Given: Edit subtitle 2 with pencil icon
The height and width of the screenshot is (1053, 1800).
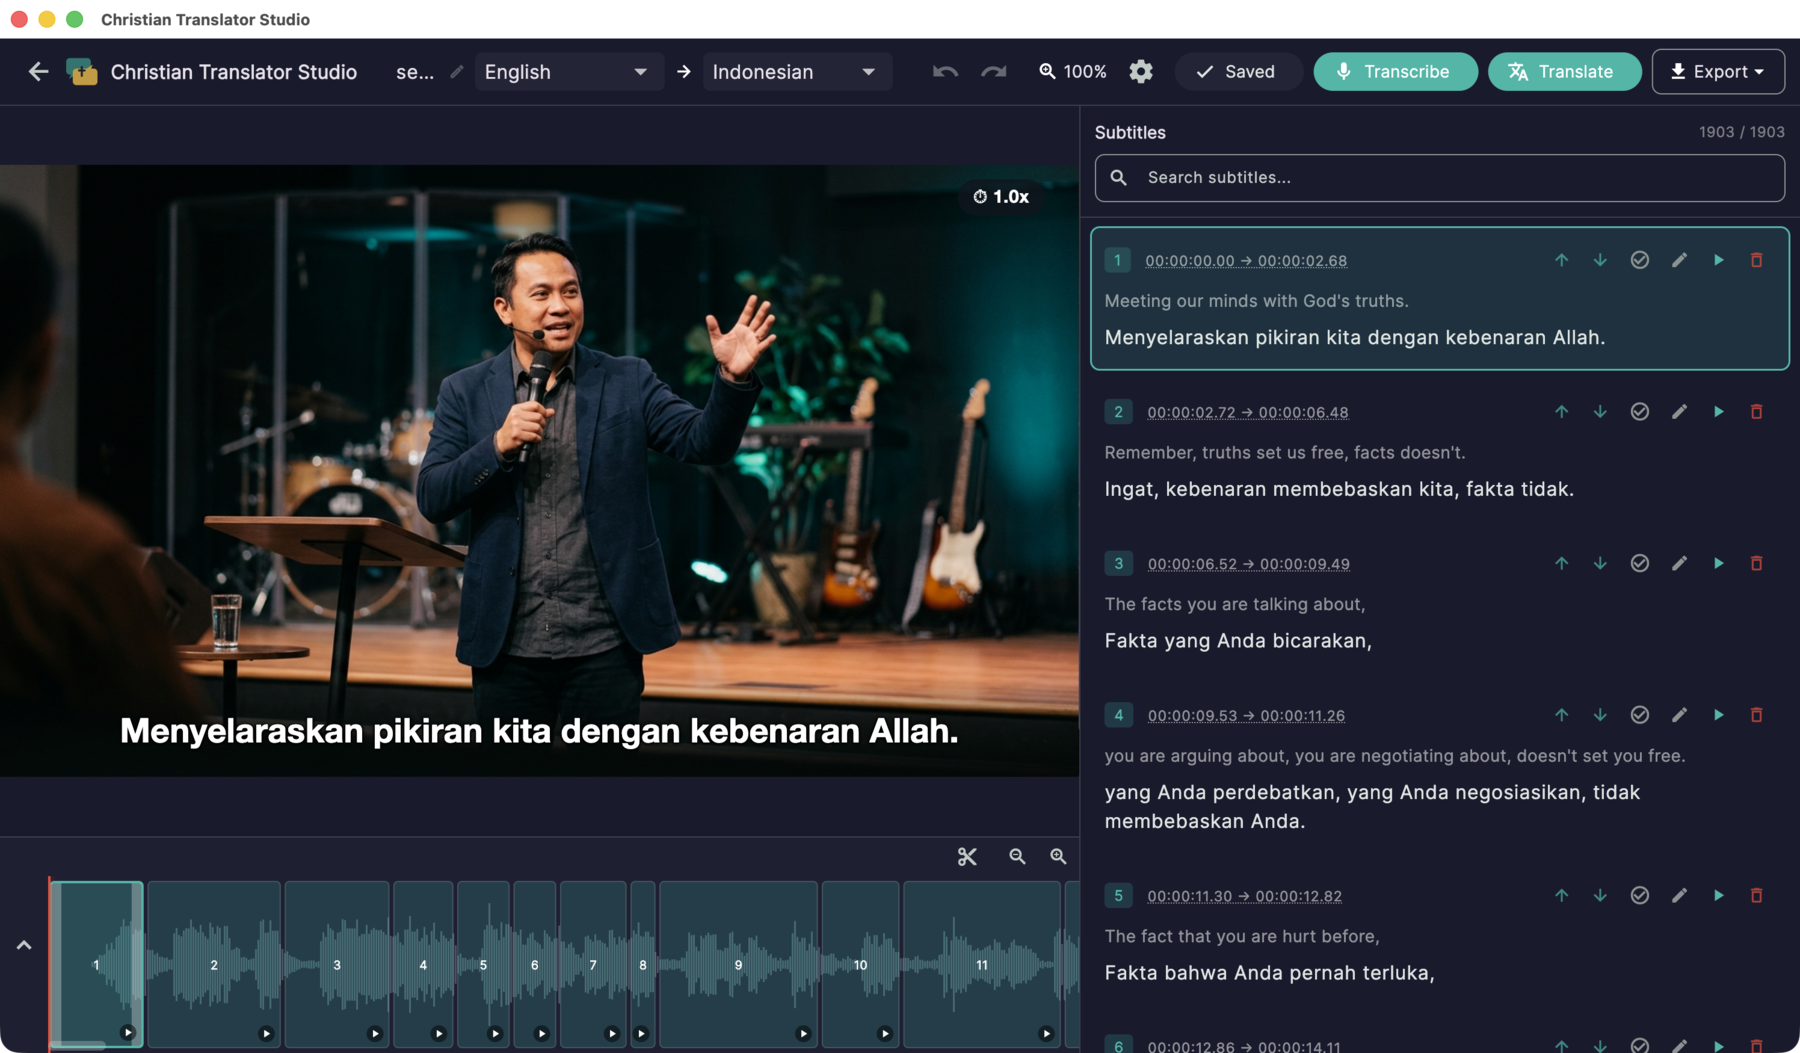Looking at the screenshot, I should 1679,412.
